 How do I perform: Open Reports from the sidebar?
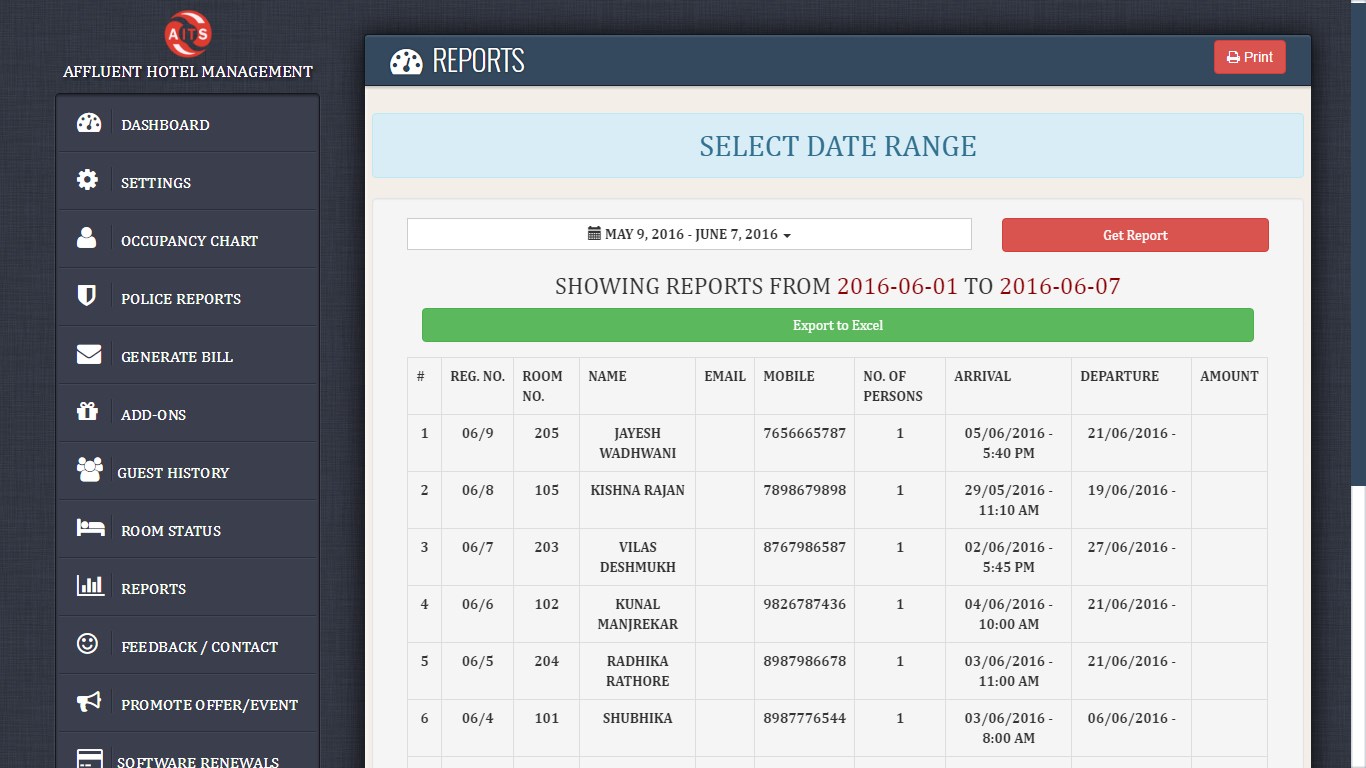coord(188,588)
